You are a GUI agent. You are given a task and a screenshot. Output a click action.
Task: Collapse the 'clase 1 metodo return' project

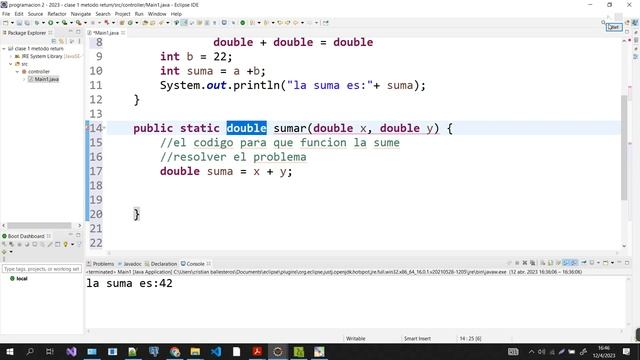click(4, 49)
